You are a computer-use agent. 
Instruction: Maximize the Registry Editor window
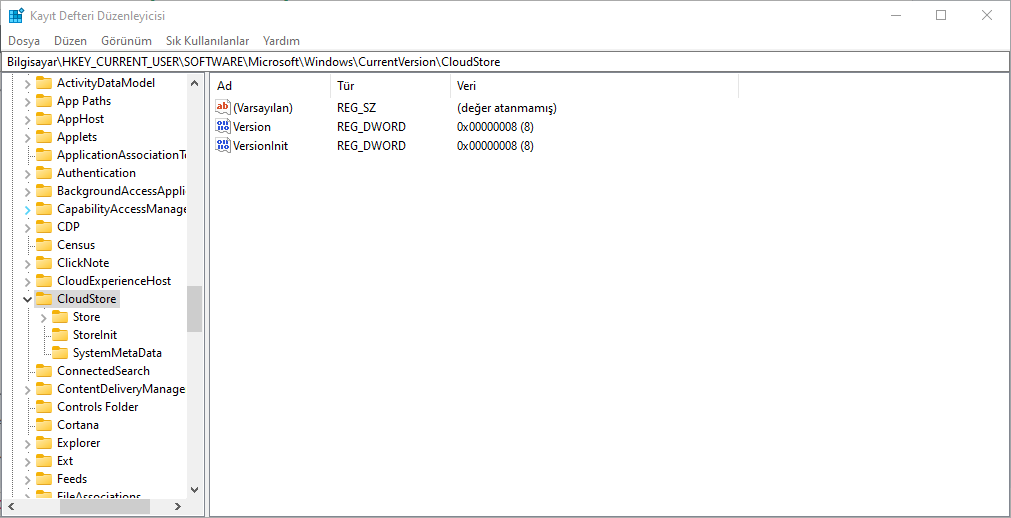941,15
